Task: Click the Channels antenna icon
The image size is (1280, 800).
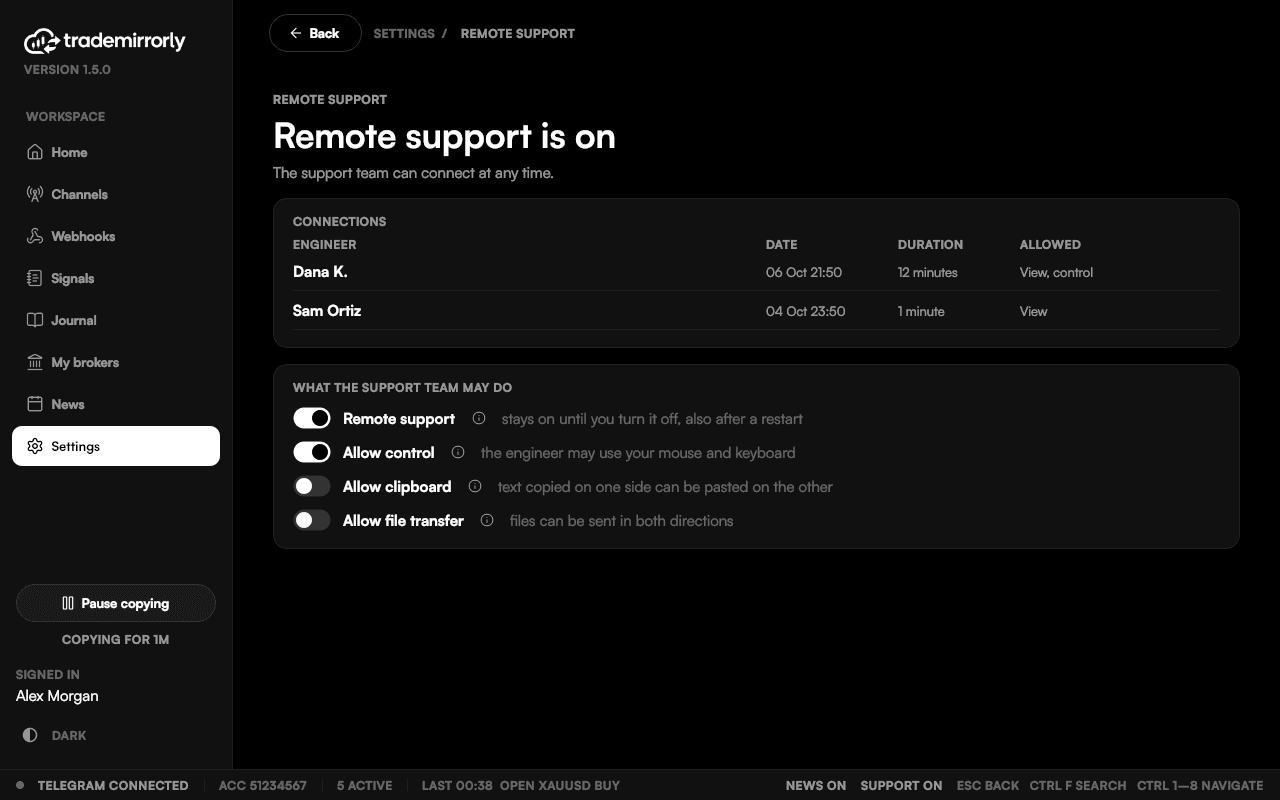Action: click(35, 194)
